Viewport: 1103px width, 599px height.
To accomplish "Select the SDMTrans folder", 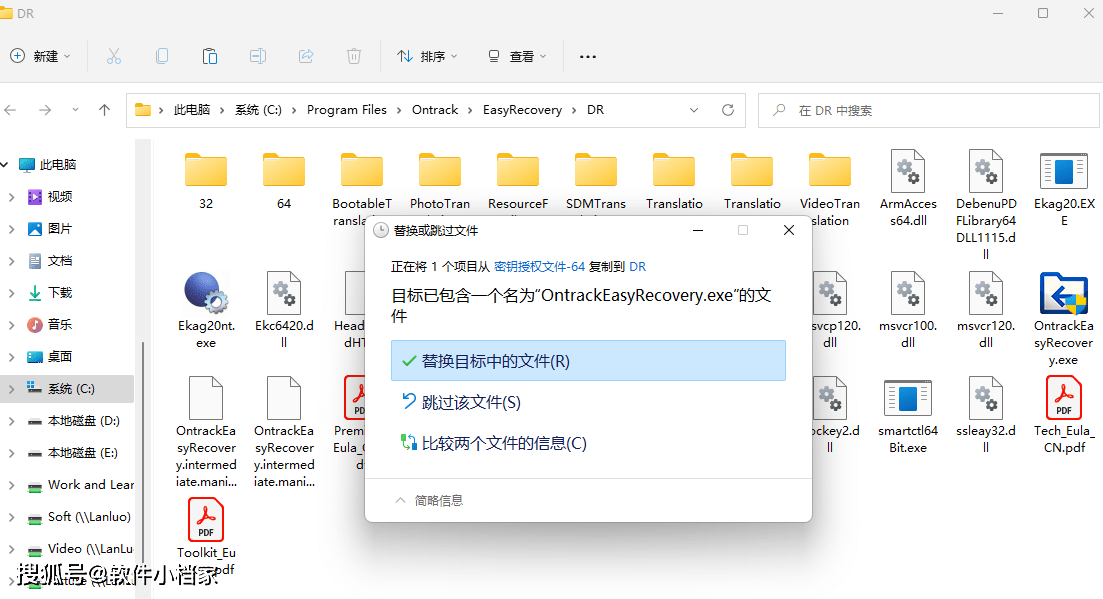I will [597, 181].
